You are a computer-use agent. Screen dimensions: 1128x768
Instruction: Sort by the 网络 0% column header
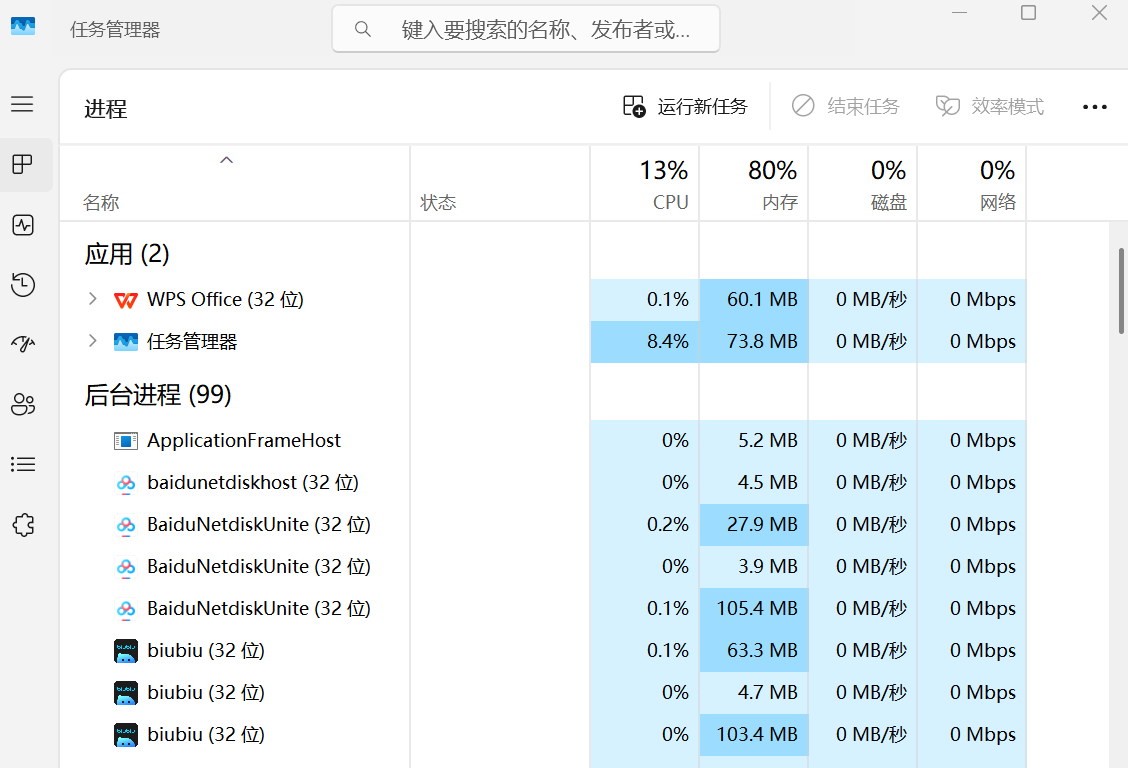(972, 184)
